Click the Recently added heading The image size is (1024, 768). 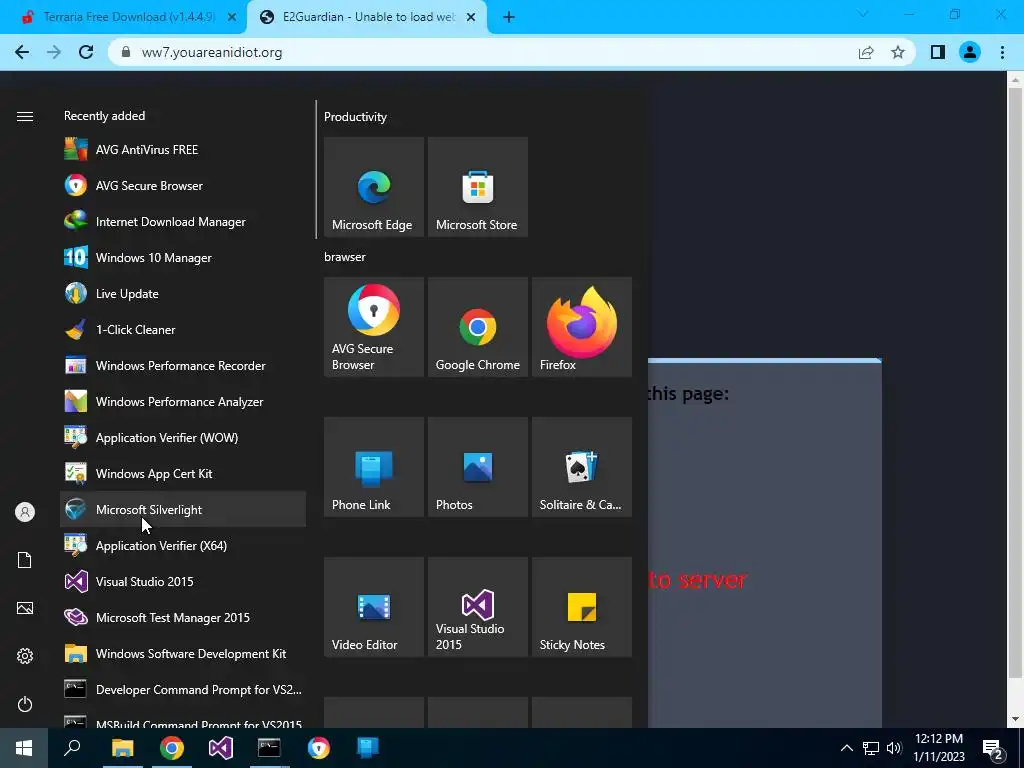(104, 116)
